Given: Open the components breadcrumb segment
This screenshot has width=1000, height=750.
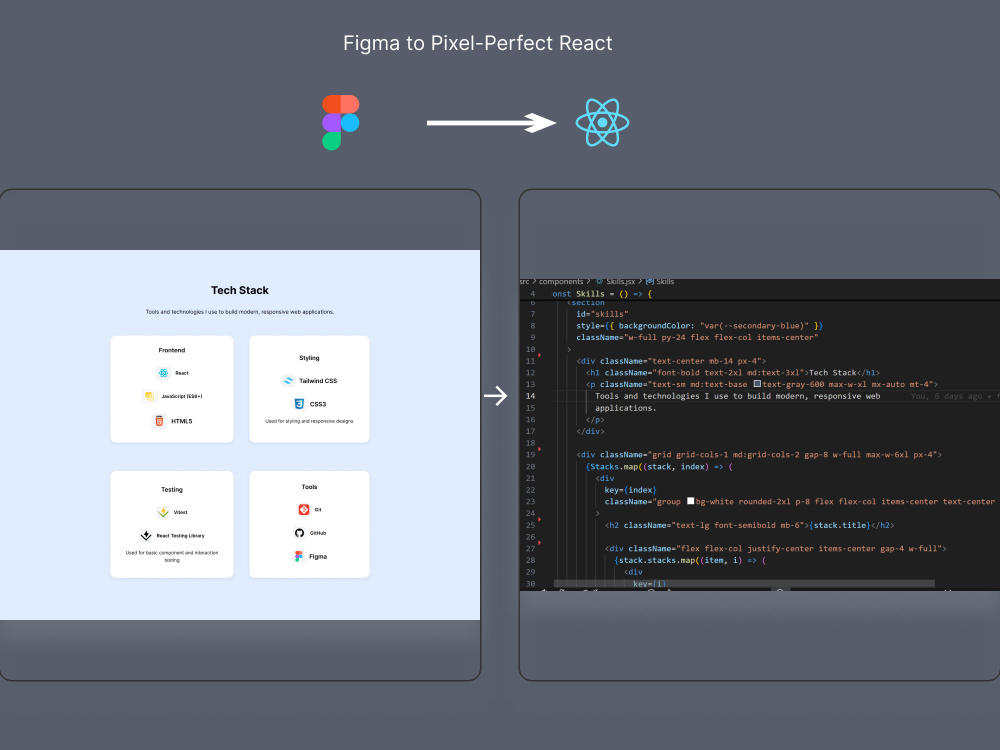Looking at the screenshot, I should [x=561, y=281].
